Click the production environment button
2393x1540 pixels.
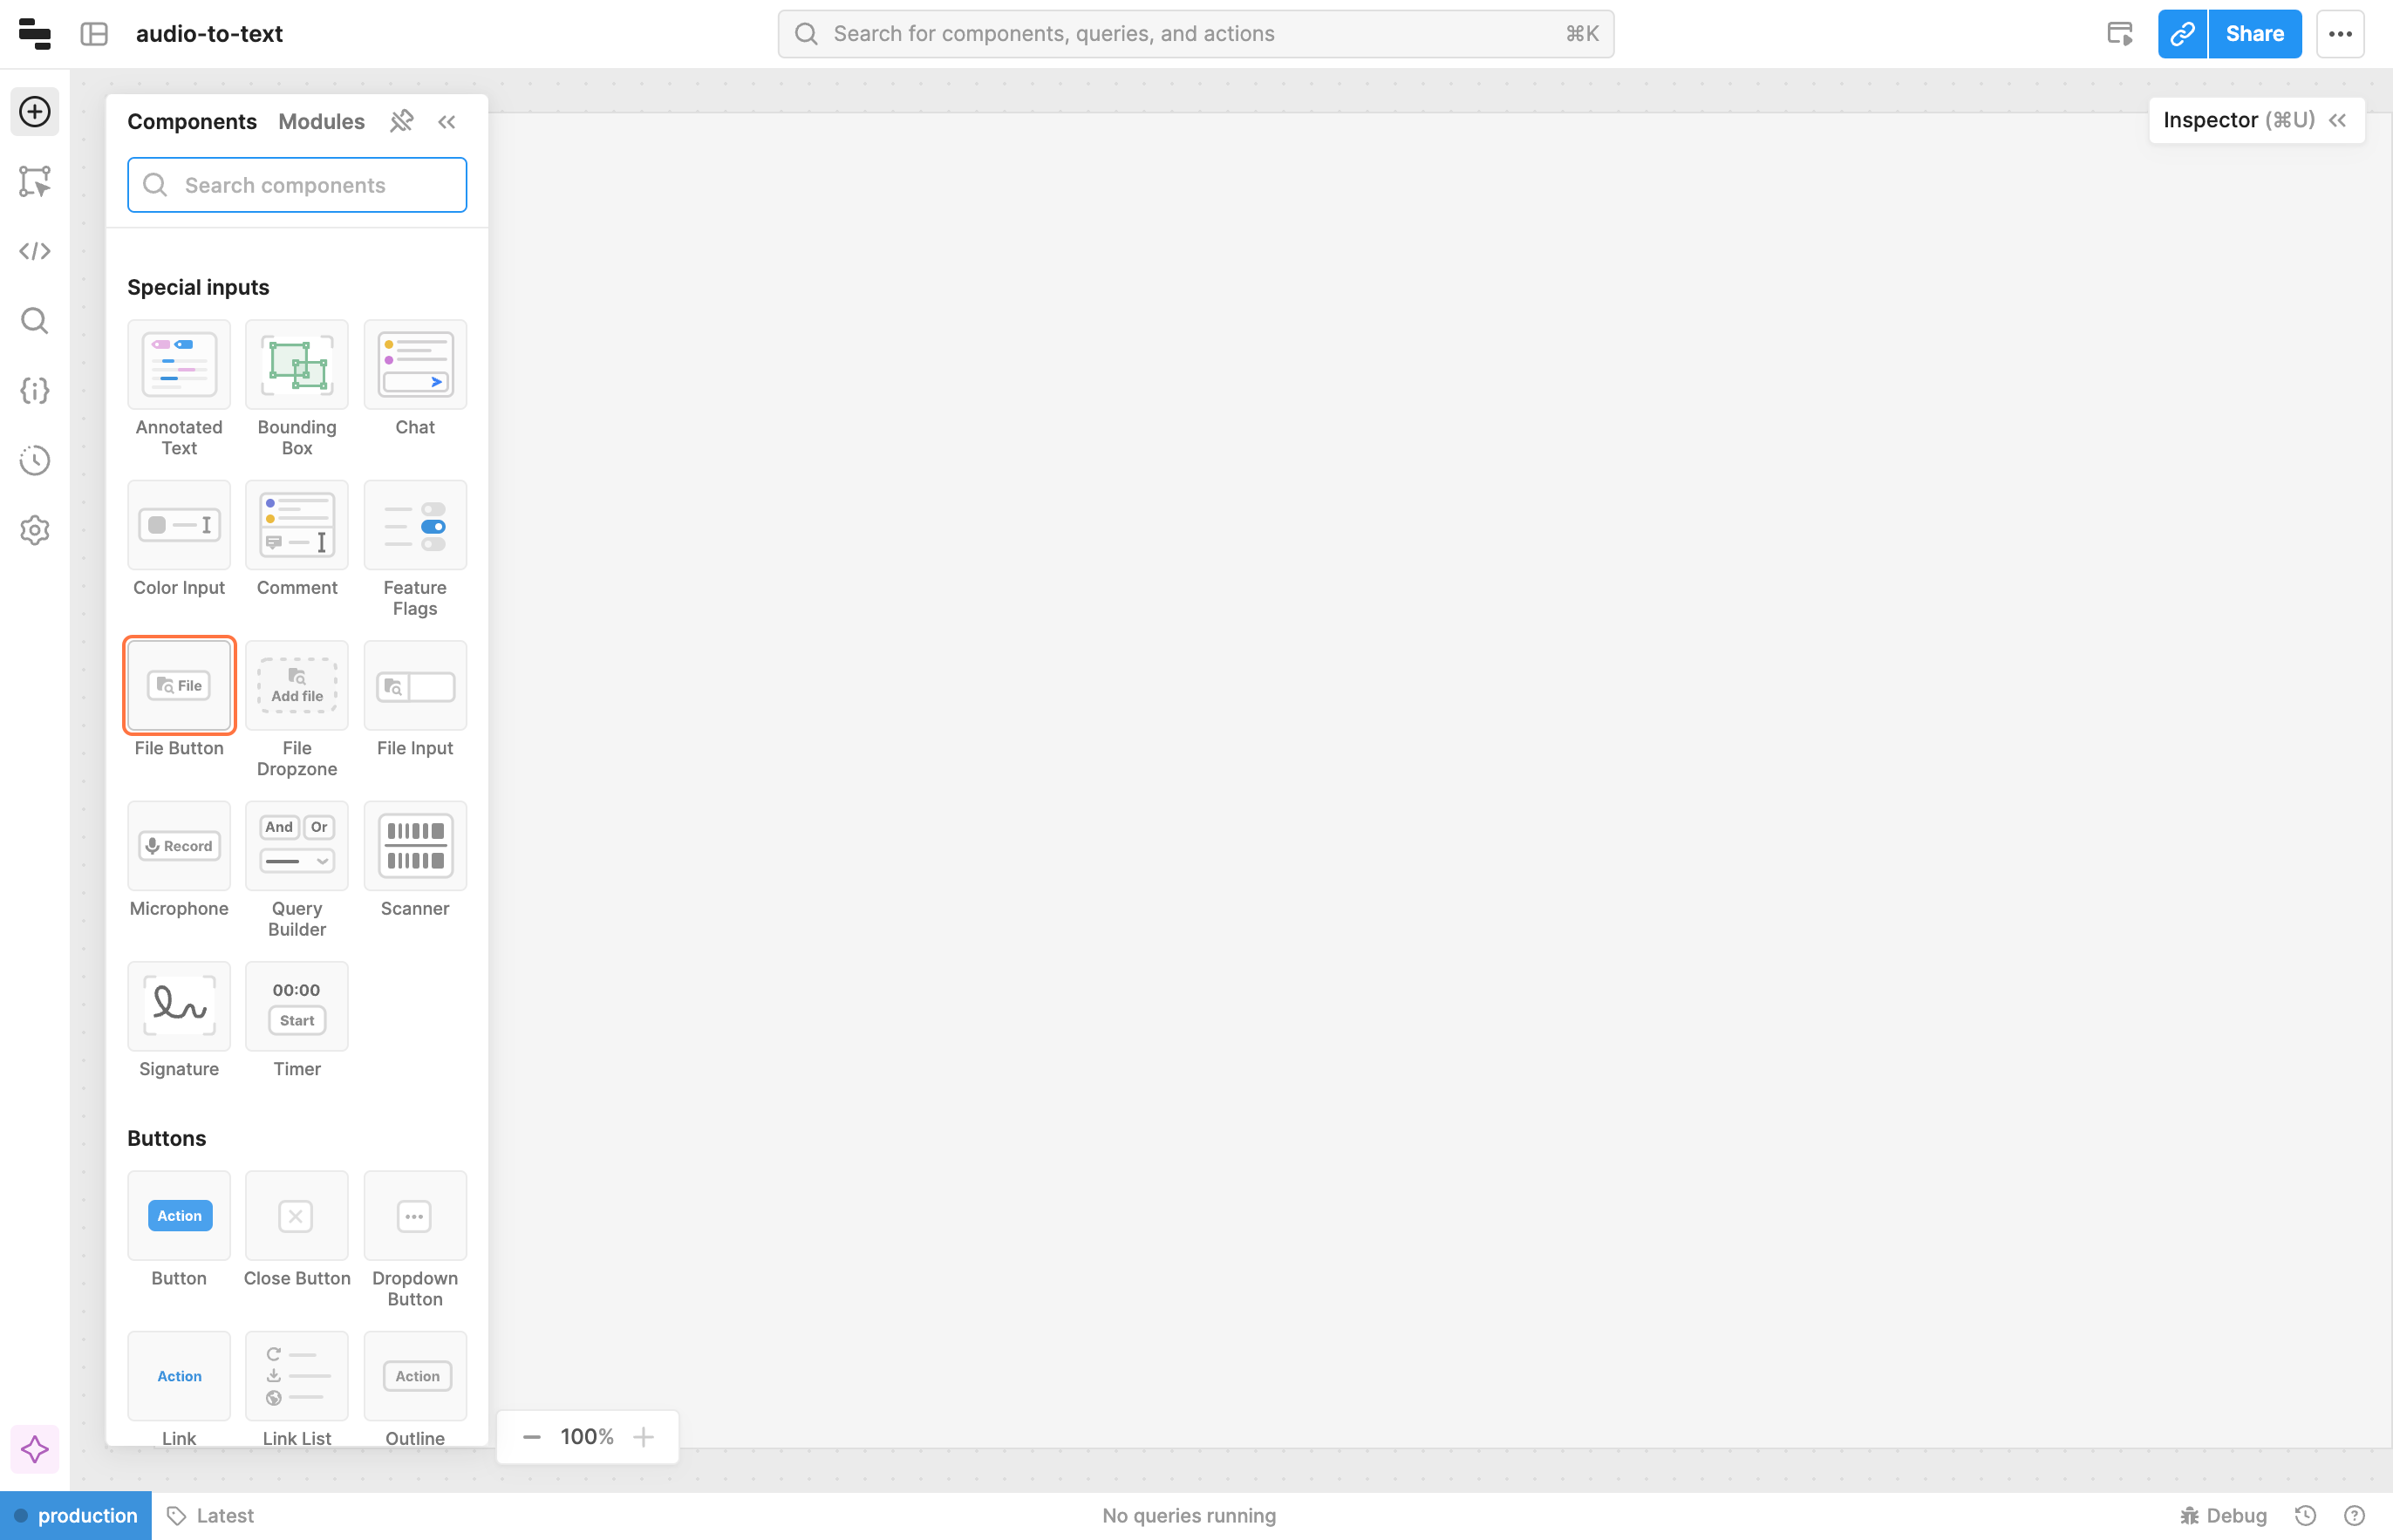76,1515
